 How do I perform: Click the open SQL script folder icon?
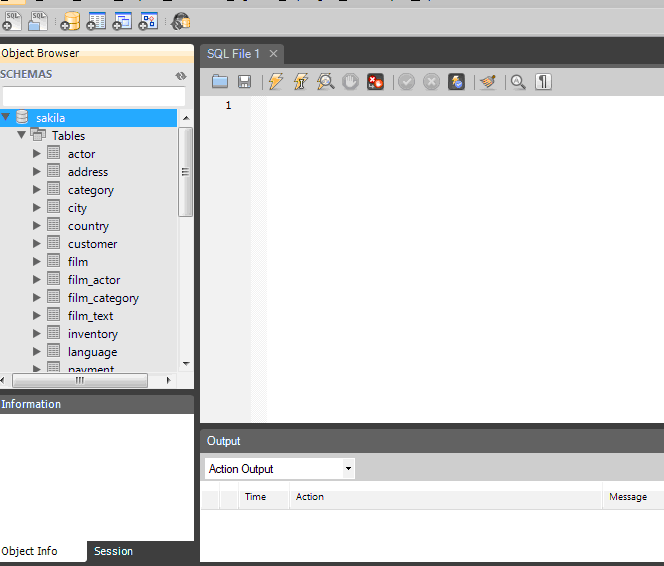pos(220,82)
